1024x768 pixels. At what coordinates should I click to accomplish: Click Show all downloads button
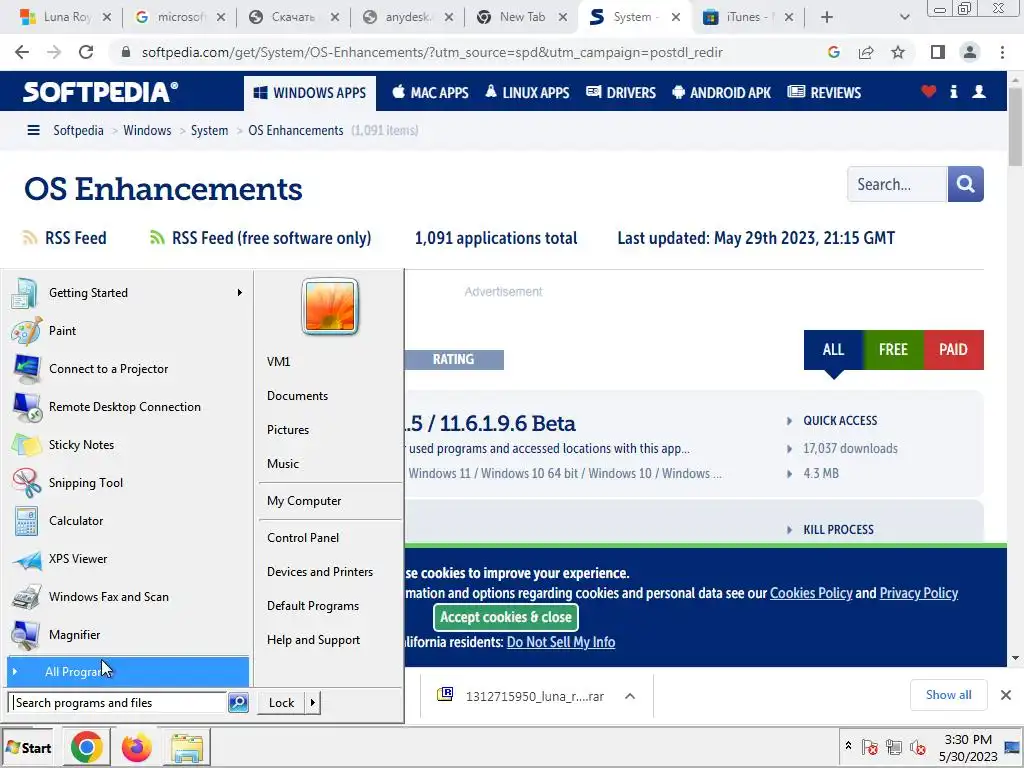(x=948, y=695)
